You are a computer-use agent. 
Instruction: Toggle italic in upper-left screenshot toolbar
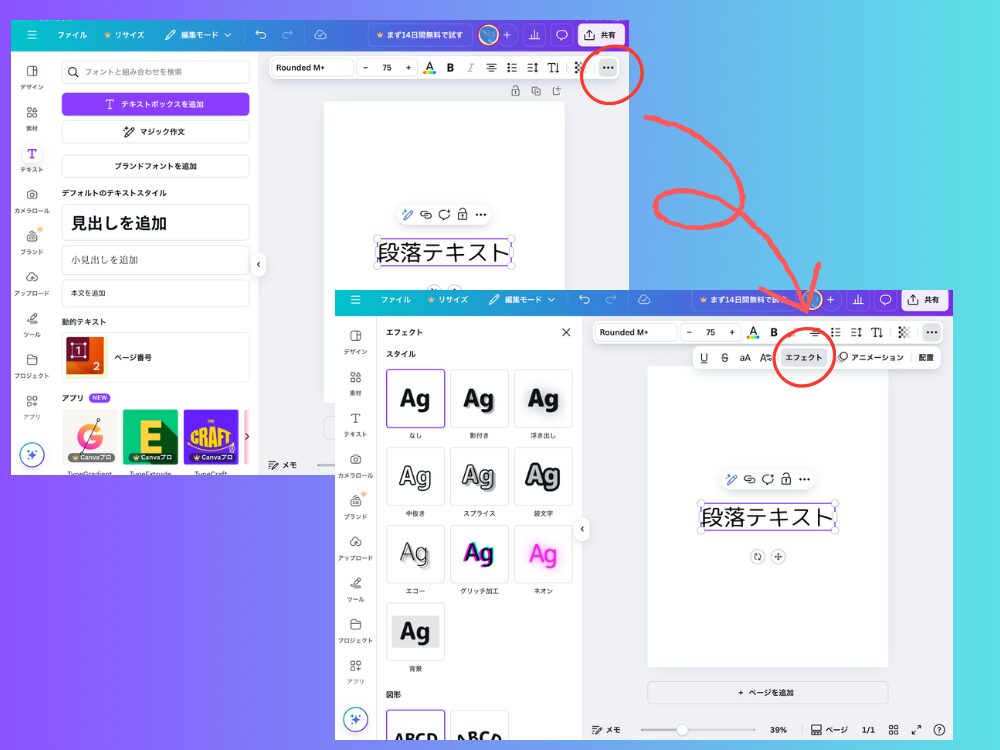(471, 68)
